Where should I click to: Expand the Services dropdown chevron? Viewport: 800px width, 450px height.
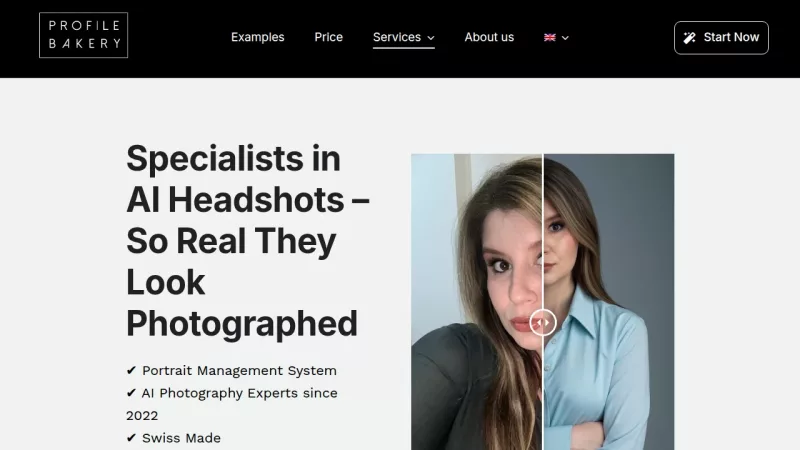pyautogui.click(x=431, y=38)
